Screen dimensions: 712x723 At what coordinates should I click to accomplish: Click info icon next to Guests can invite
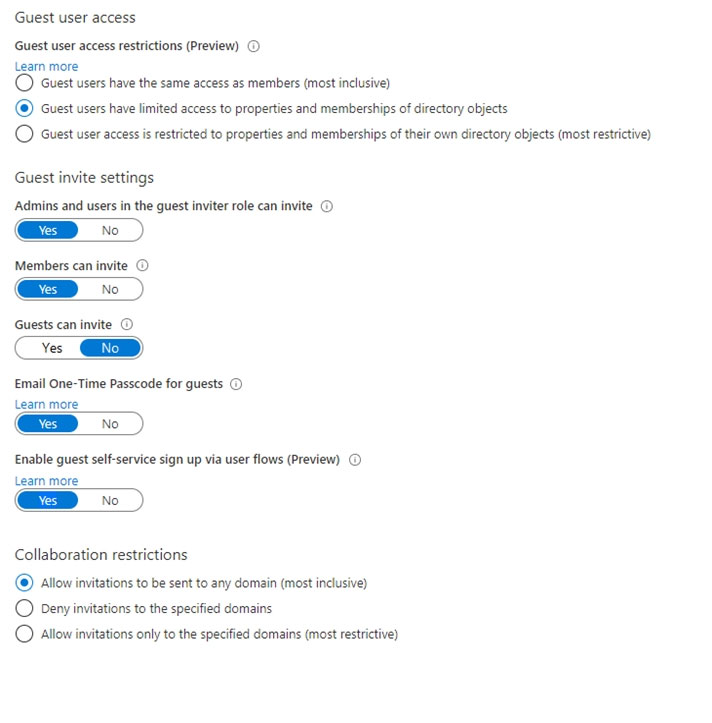pos(126,325)
